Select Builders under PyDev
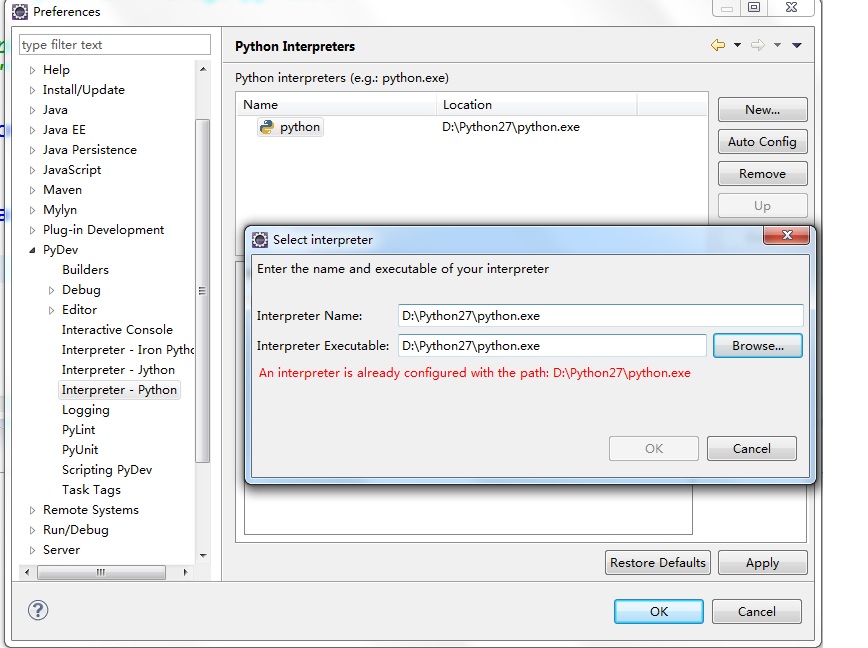868x648 pixels. click(x=85, y=269)
